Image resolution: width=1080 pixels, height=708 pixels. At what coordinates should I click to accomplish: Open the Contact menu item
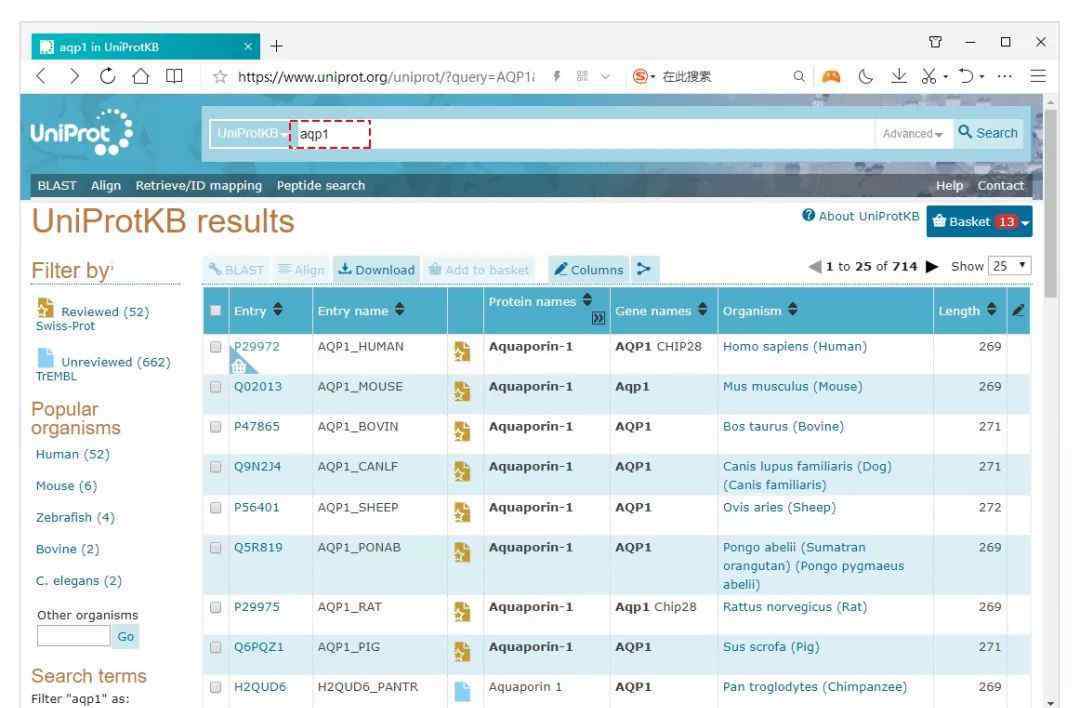tap(1000, 185)
